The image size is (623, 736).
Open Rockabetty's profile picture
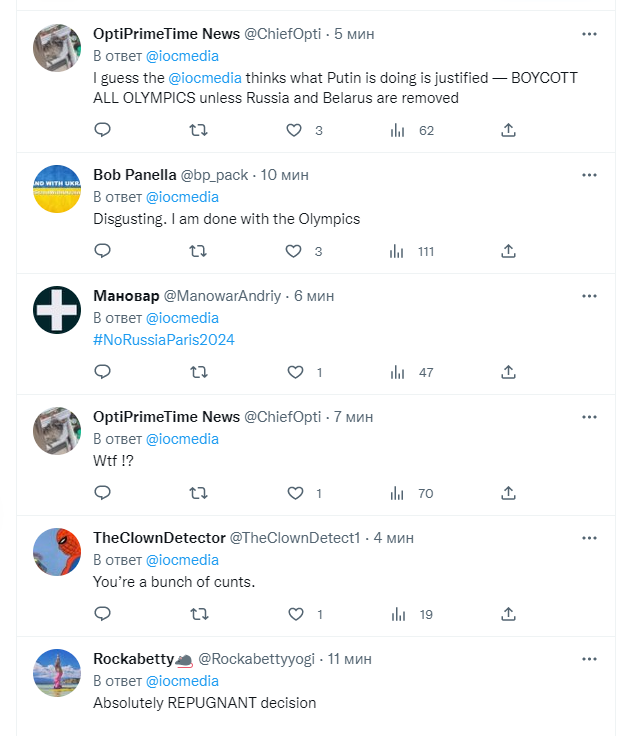[x=57, y=673]
